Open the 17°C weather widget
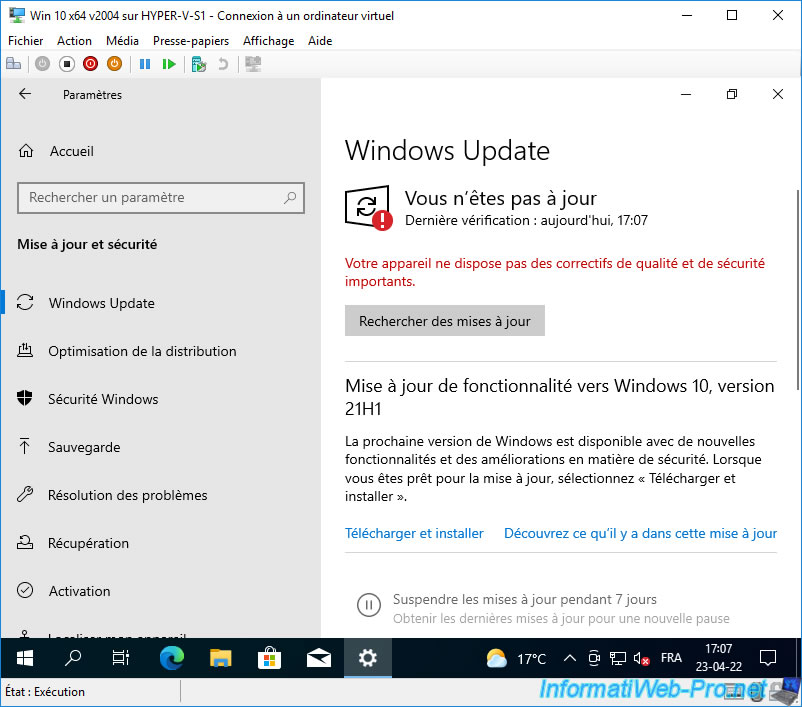 tap(516, 658)
